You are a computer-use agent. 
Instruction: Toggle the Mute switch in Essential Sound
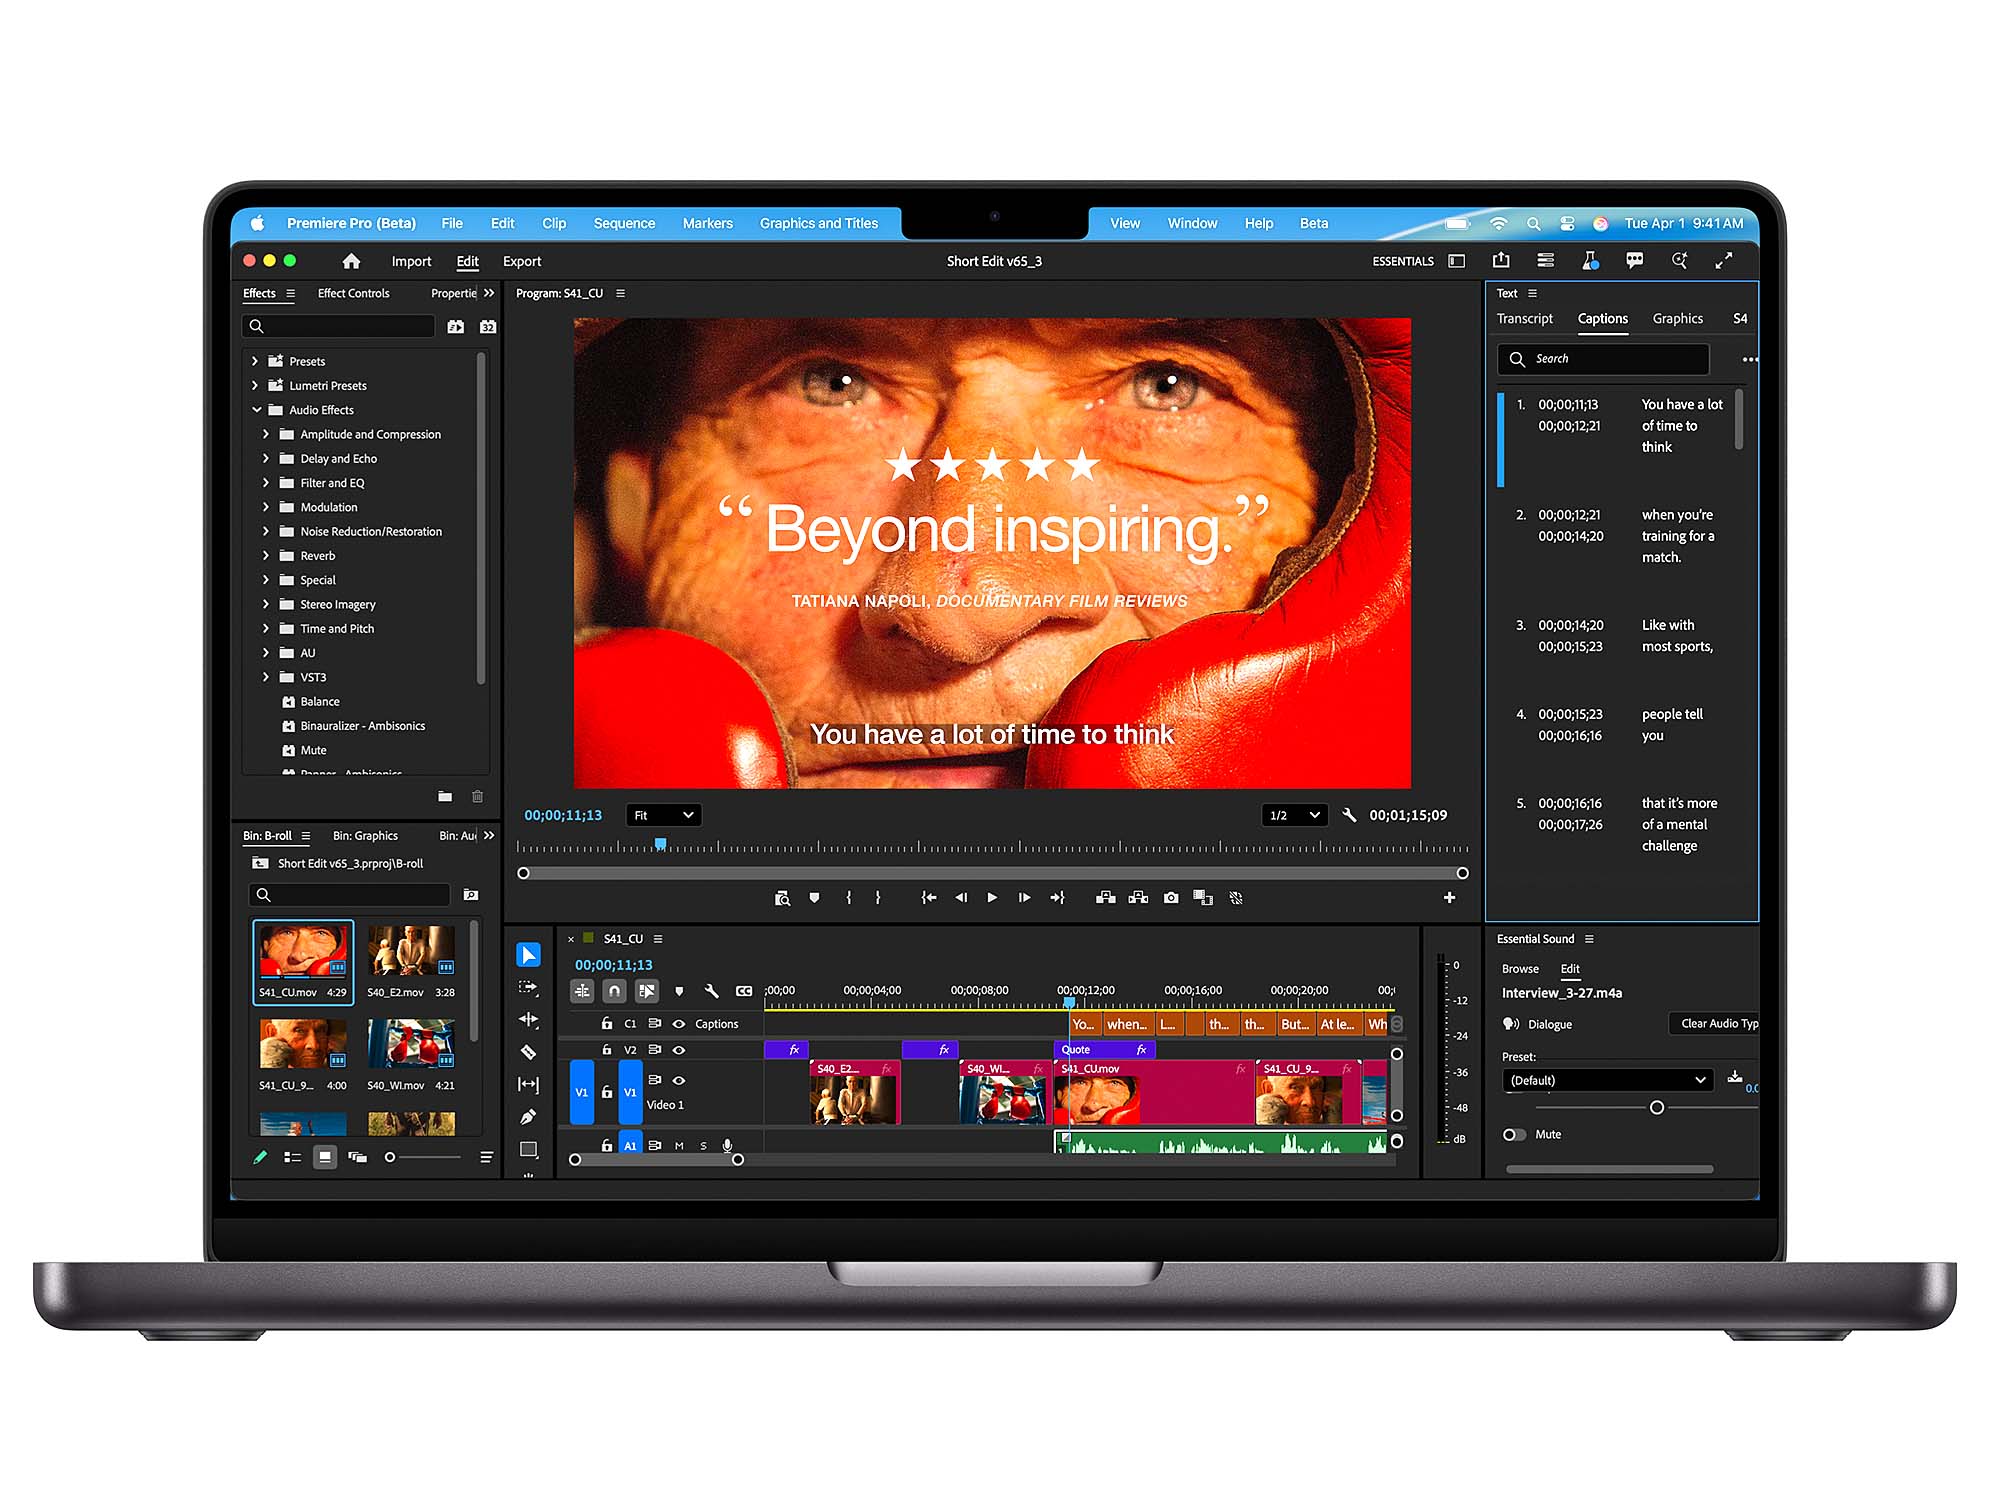(x=1514, y=1134)
